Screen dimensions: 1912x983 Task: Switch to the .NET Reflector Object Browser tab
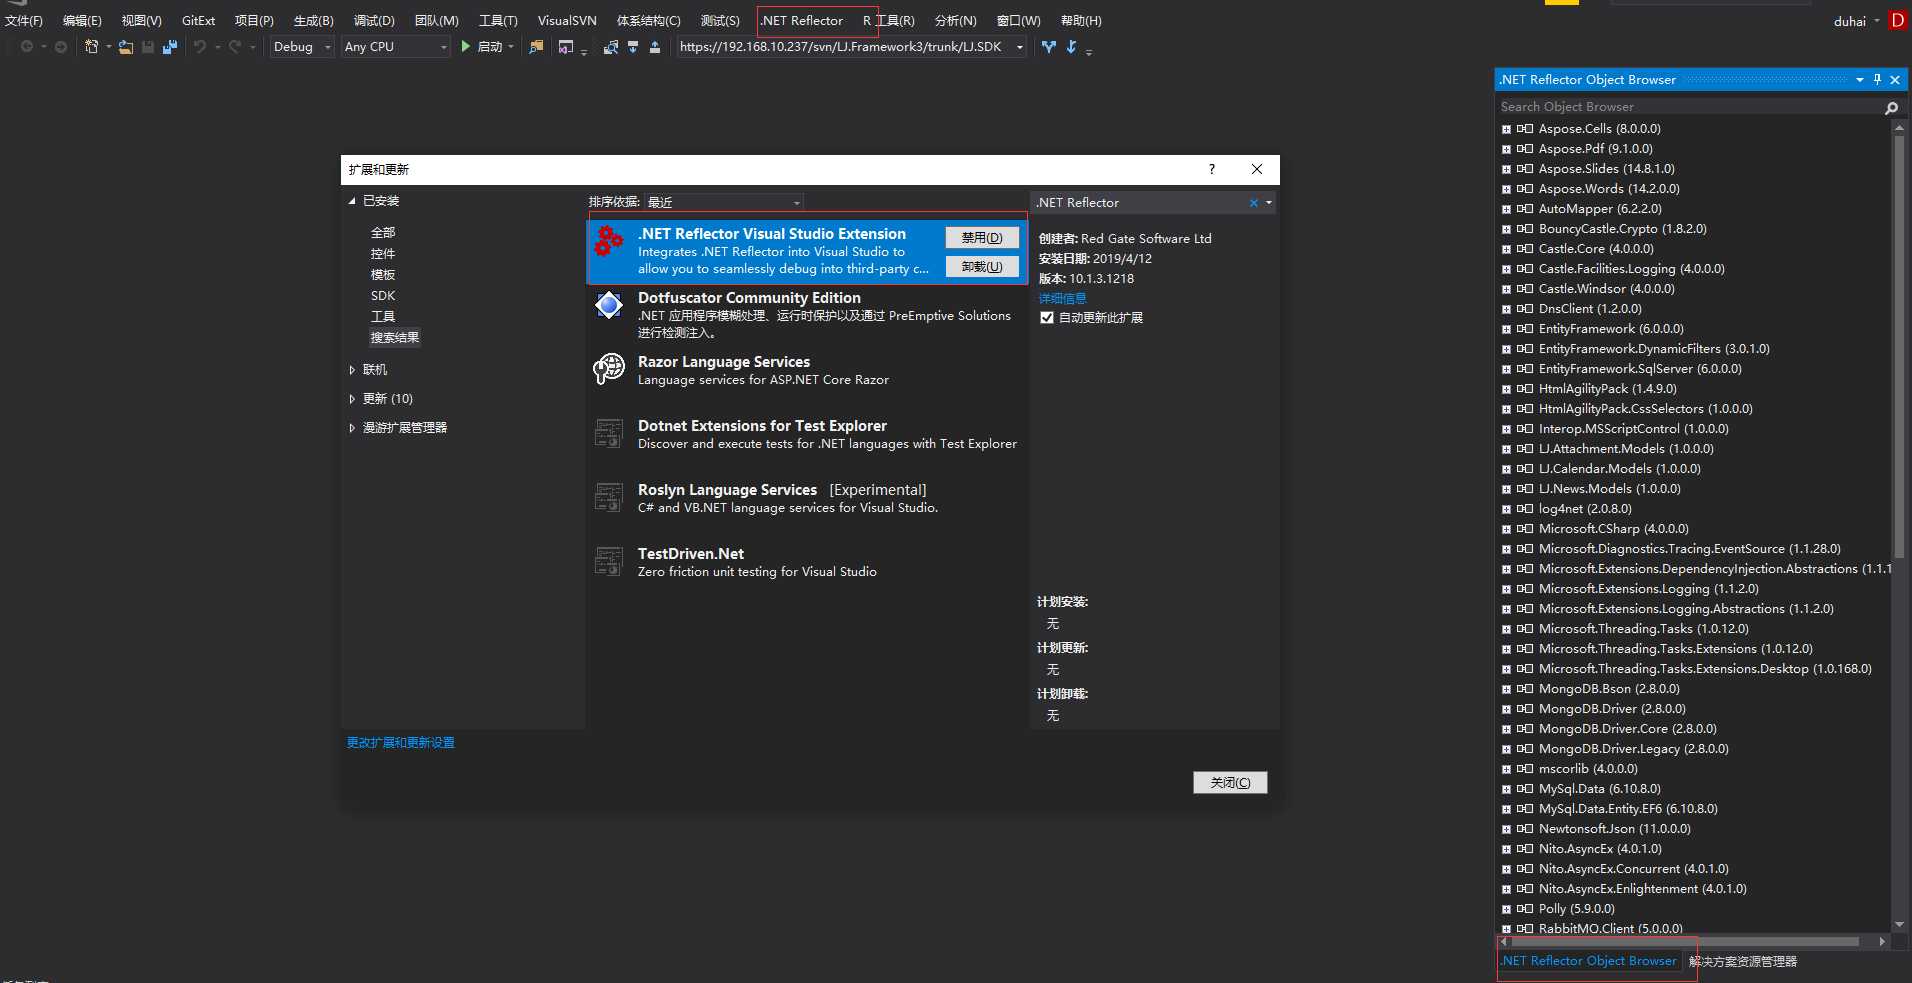click(1588, 961)
